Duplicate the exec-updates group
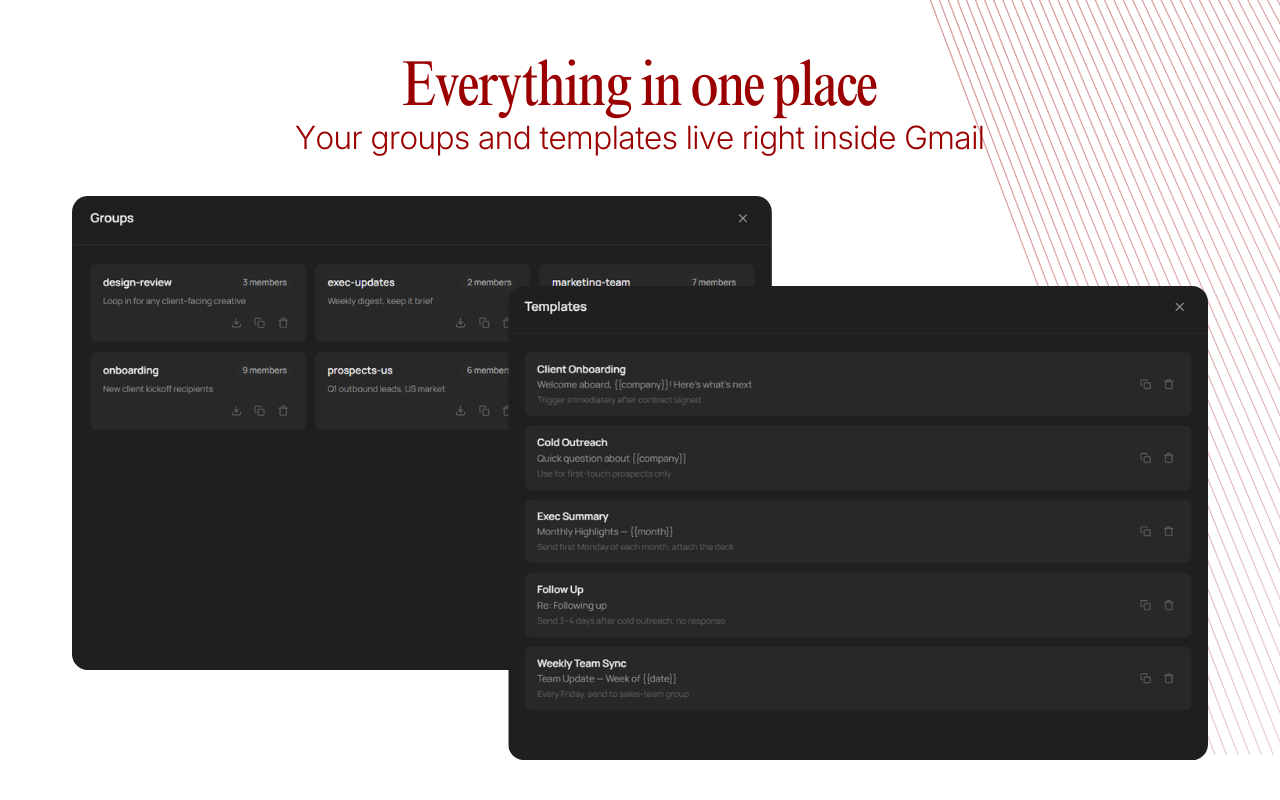Viewport: 1280px width, 800px height. [484, 322]
